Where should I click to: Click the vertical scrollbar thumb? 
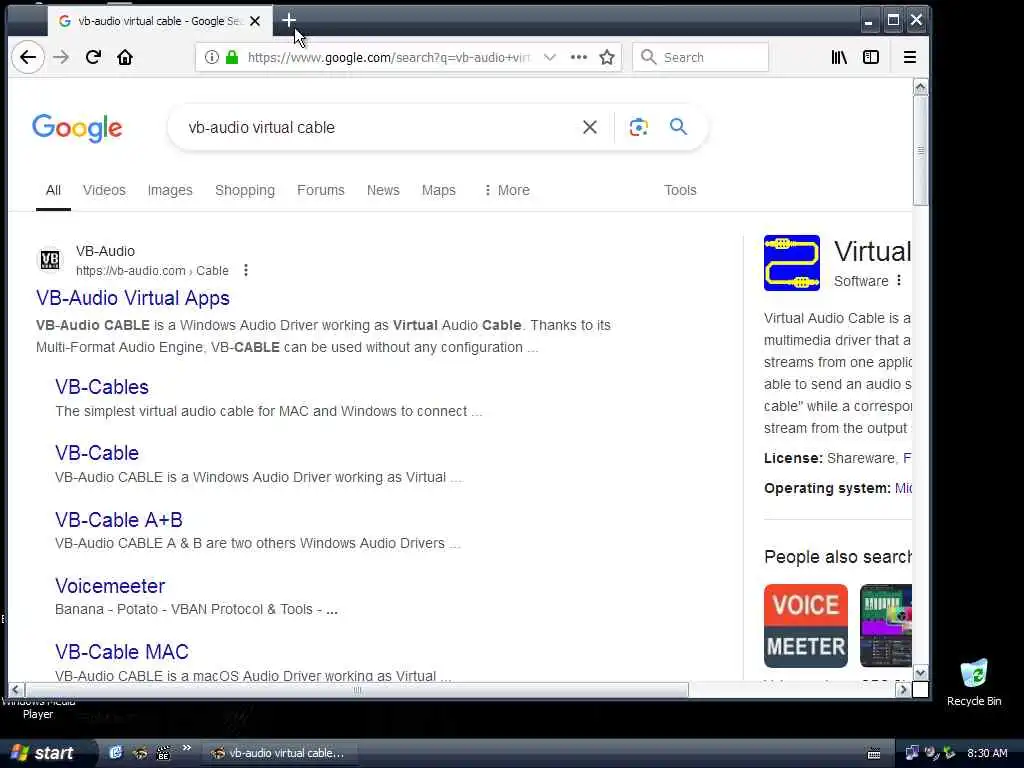tap(920, 150)
